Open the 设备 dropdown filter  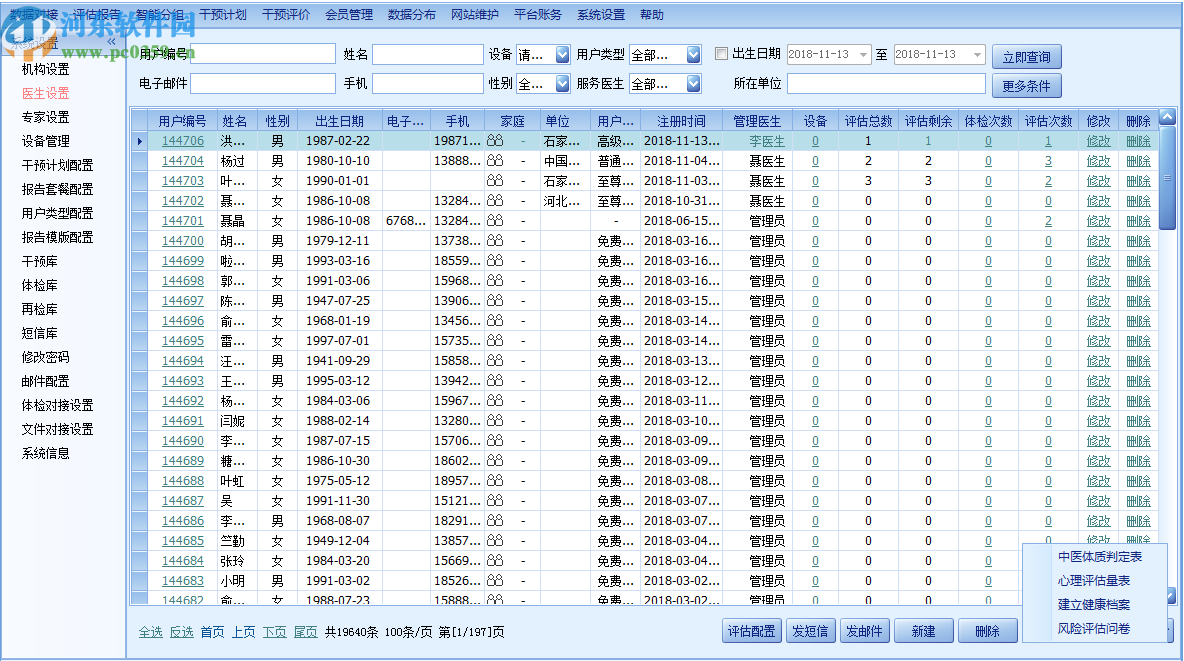click(562, 55)
